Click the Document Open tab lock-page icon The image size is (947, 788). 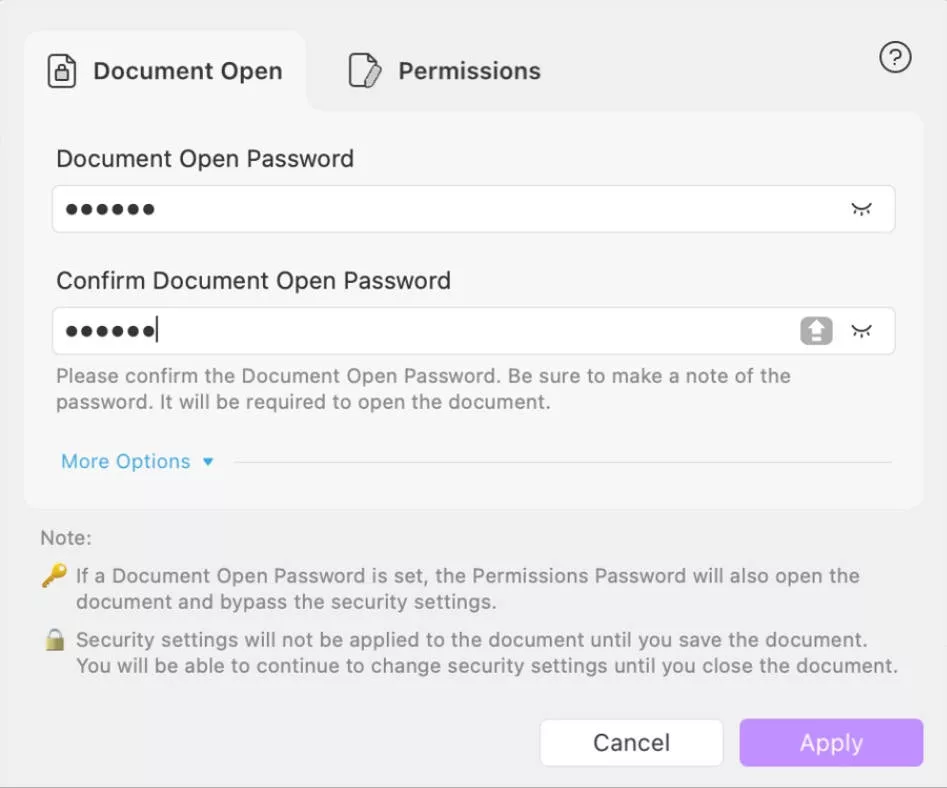[x=62, y=72]
